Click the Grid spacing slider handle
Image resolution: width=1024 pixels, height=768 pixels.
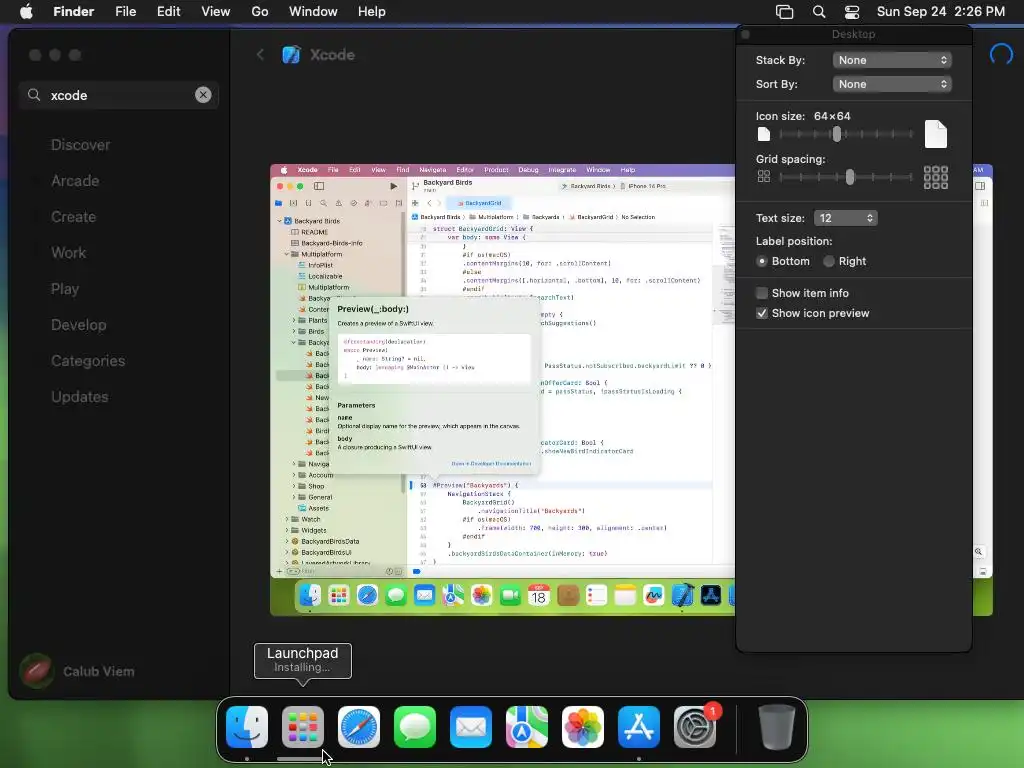pos(850,177)
